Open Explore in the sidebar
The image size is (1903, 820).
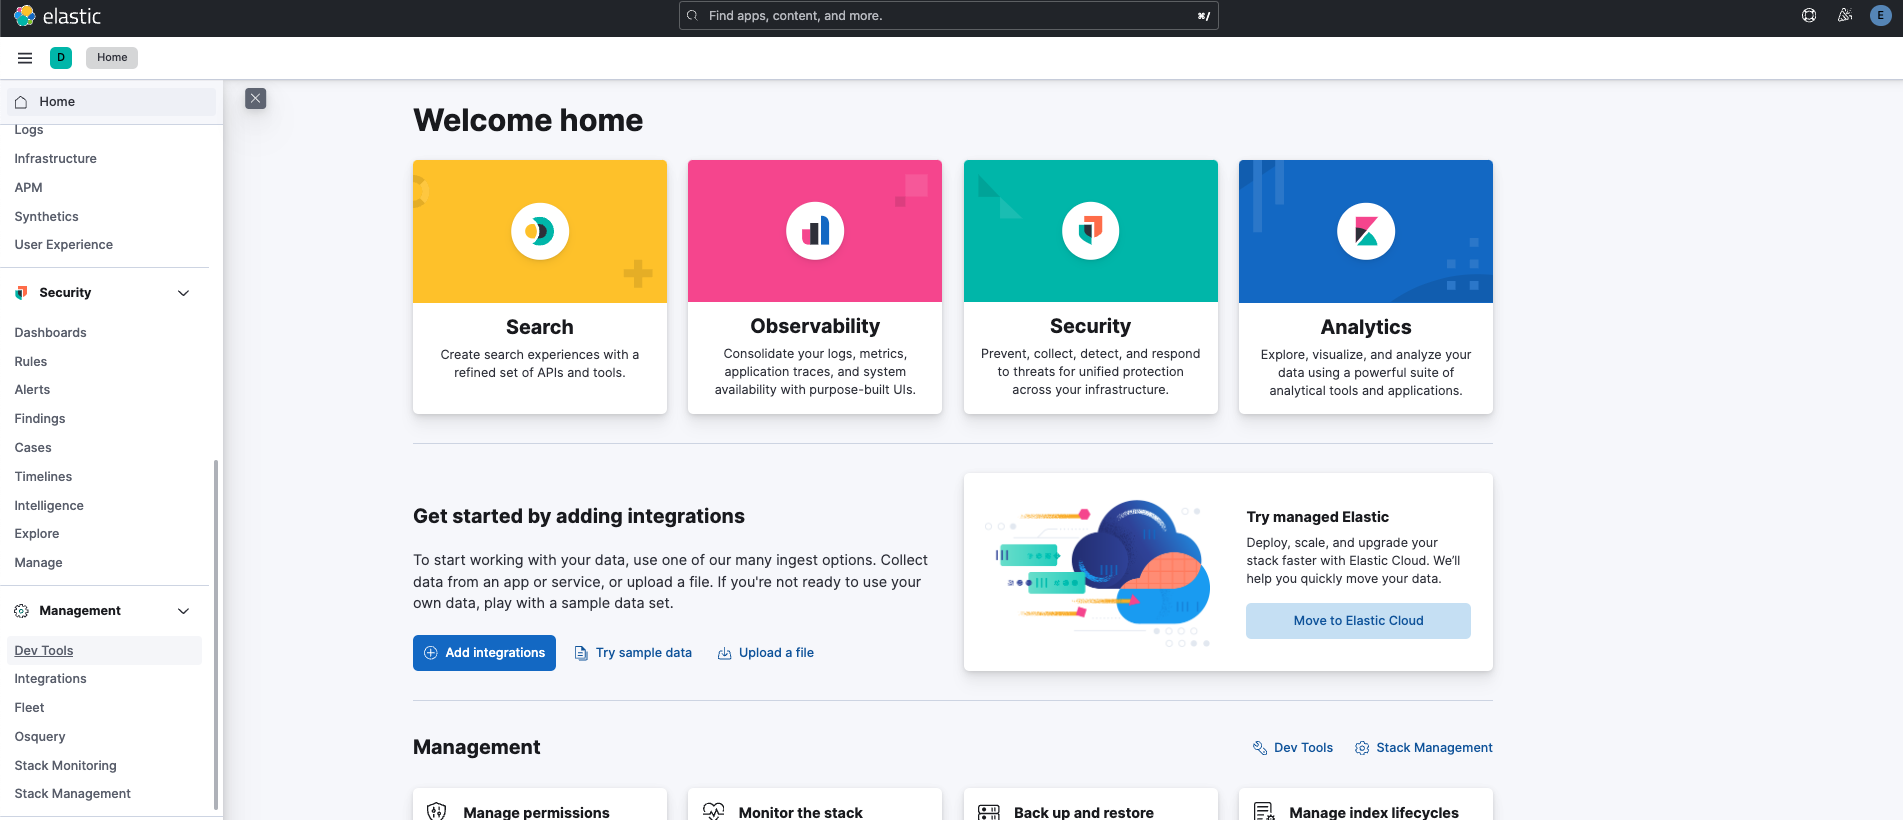click(x=37, y=534)
